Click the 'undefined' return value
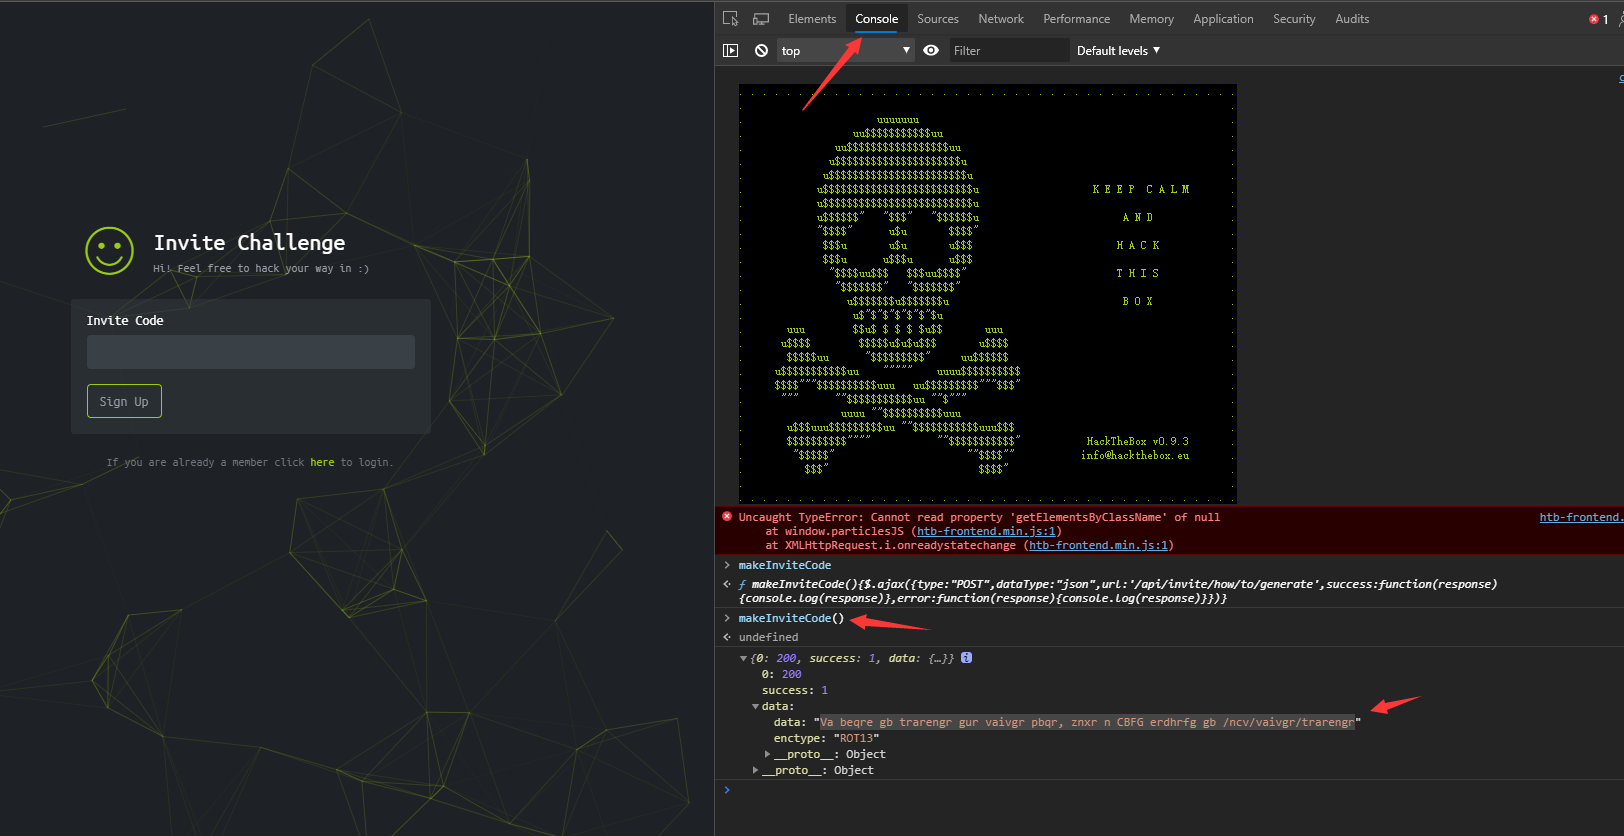 tap(768, 637)
